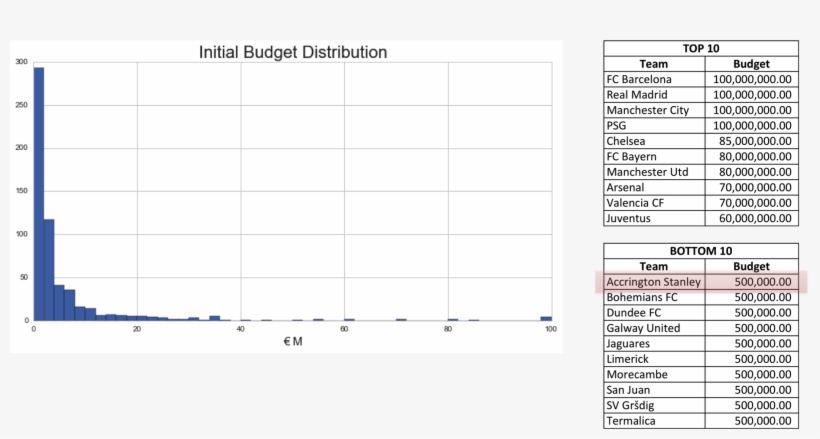Click the '€ M' x-axis label
The image size is (820, 439).
click(293, 342)
